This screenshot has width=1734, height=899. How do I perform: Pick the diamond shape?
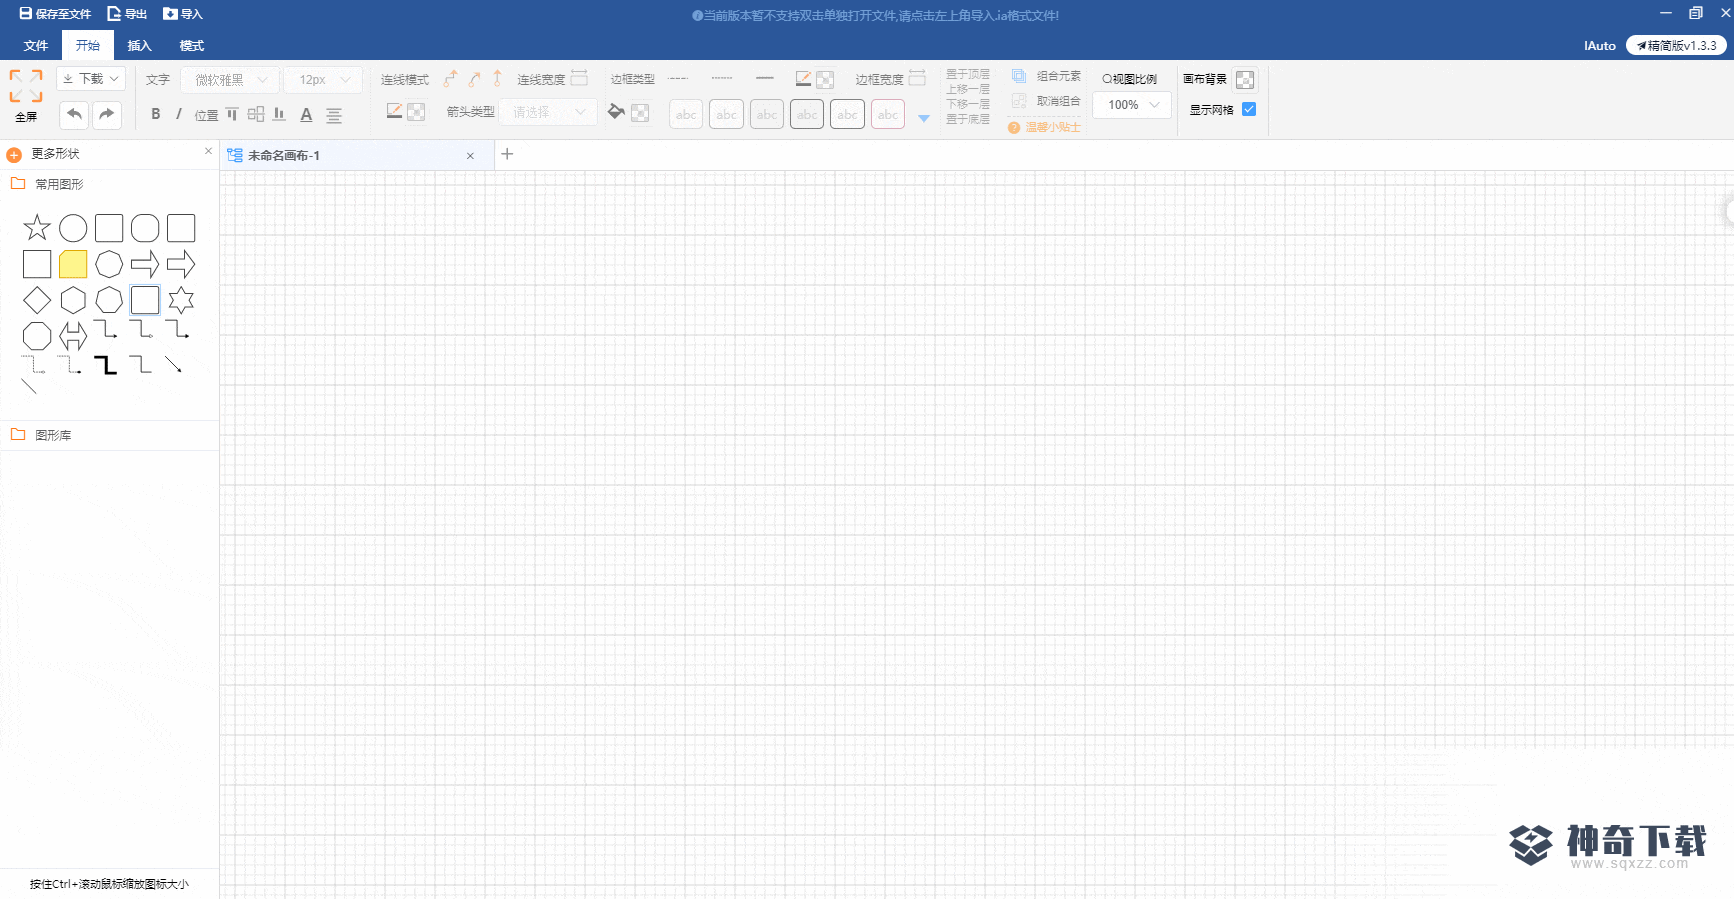click(x=37, y=300)
